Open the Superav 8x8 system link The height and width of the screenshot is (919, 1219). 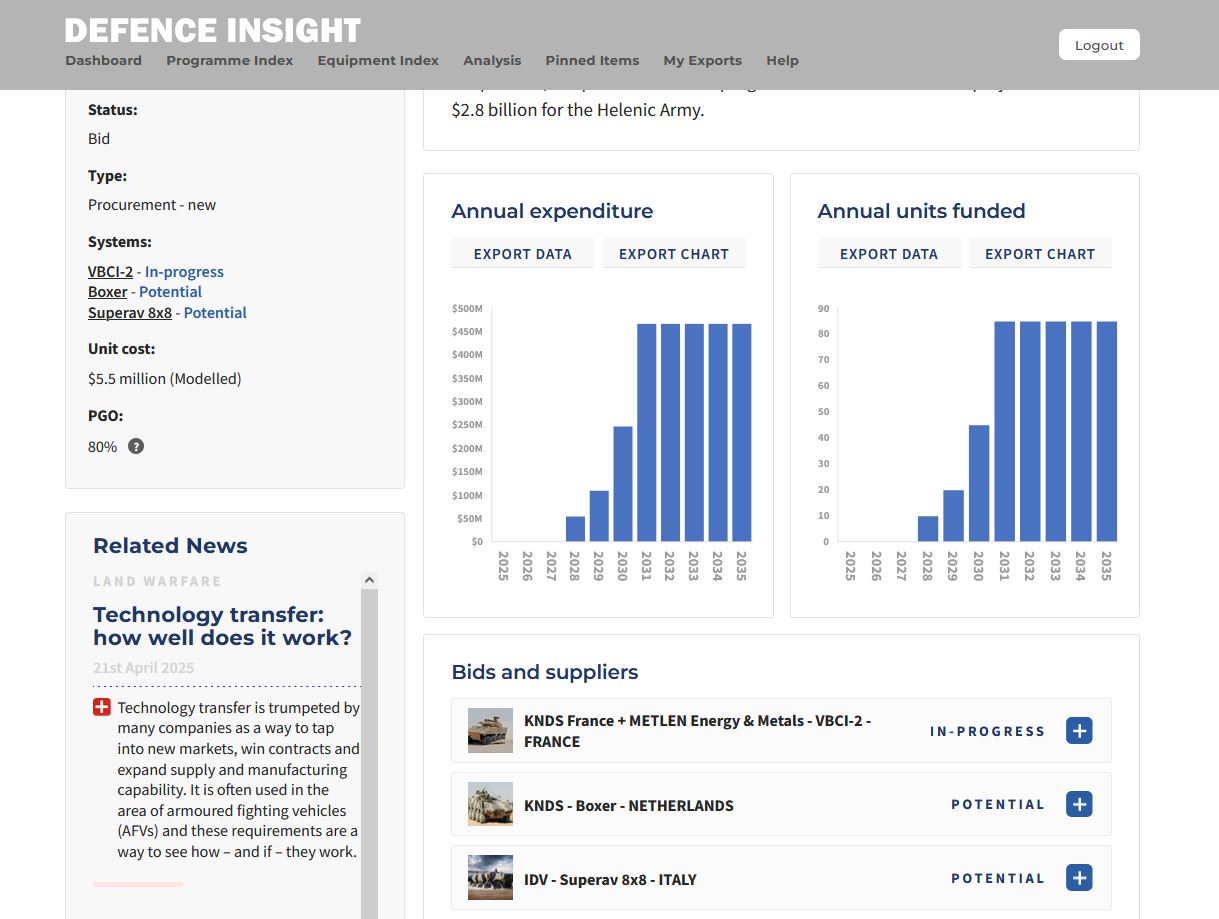[130, 313]
